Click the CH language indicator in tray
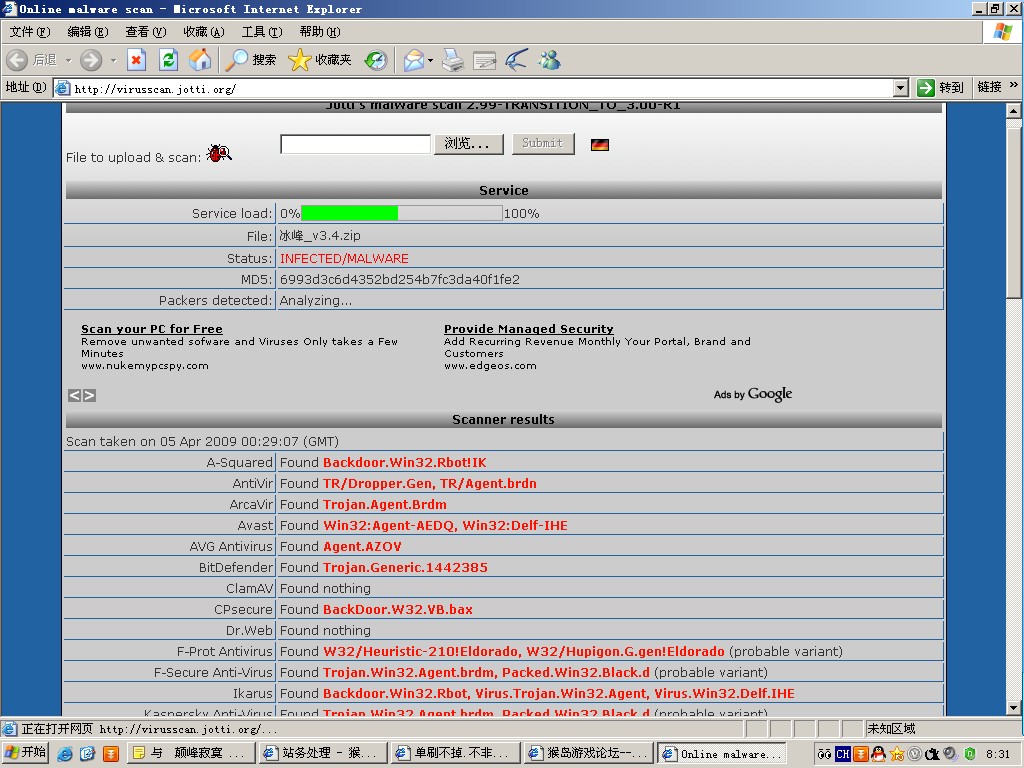Screen dimensions: 1024x768 (843, 754)
